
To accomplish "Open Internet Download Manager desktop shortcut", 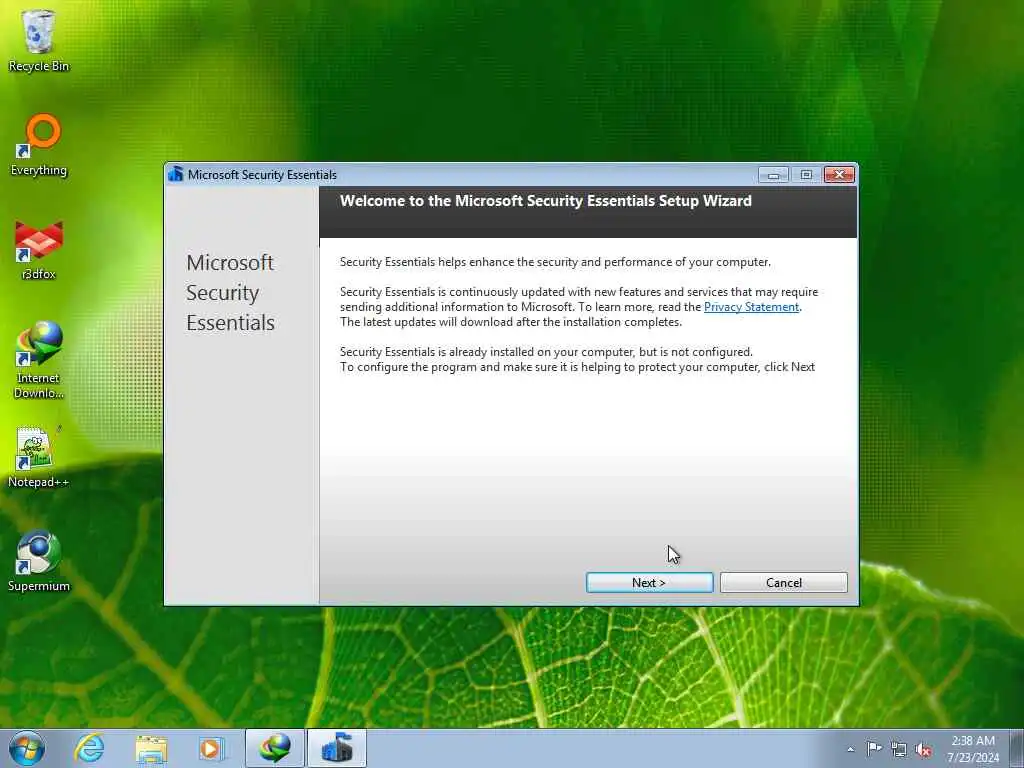I will 39,359.
